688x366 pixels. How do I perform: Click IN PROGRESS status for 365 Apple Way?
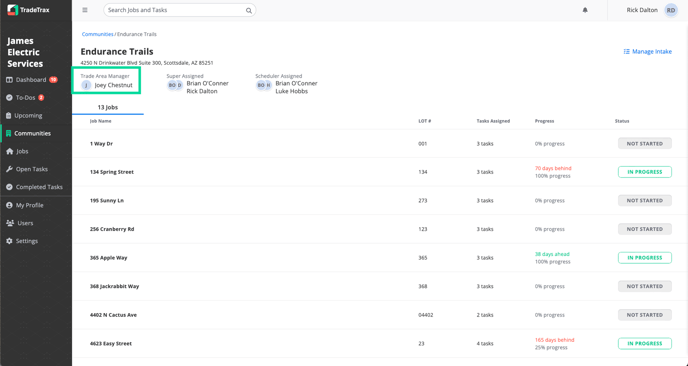645,258
